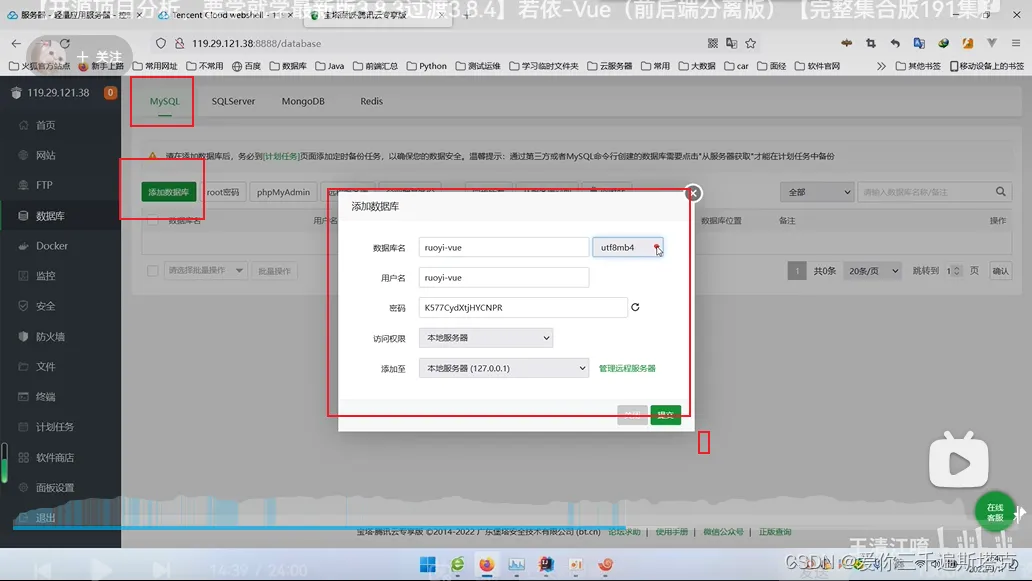Click the Windows Start button on taskbar
The height and width of the screenshot is (581, 1032).
(x=428, y=565)
